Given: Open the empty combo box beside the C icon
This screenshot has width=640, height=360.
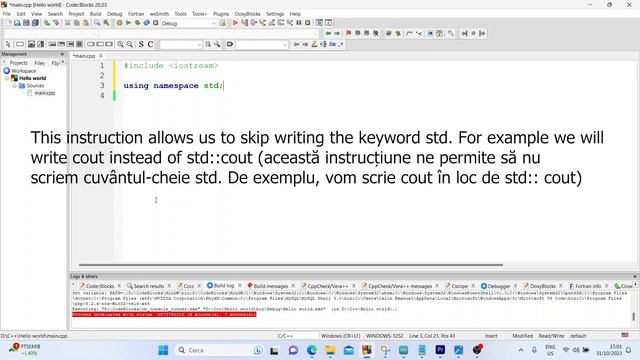Looking at the screenshot, I should point(180,44).
